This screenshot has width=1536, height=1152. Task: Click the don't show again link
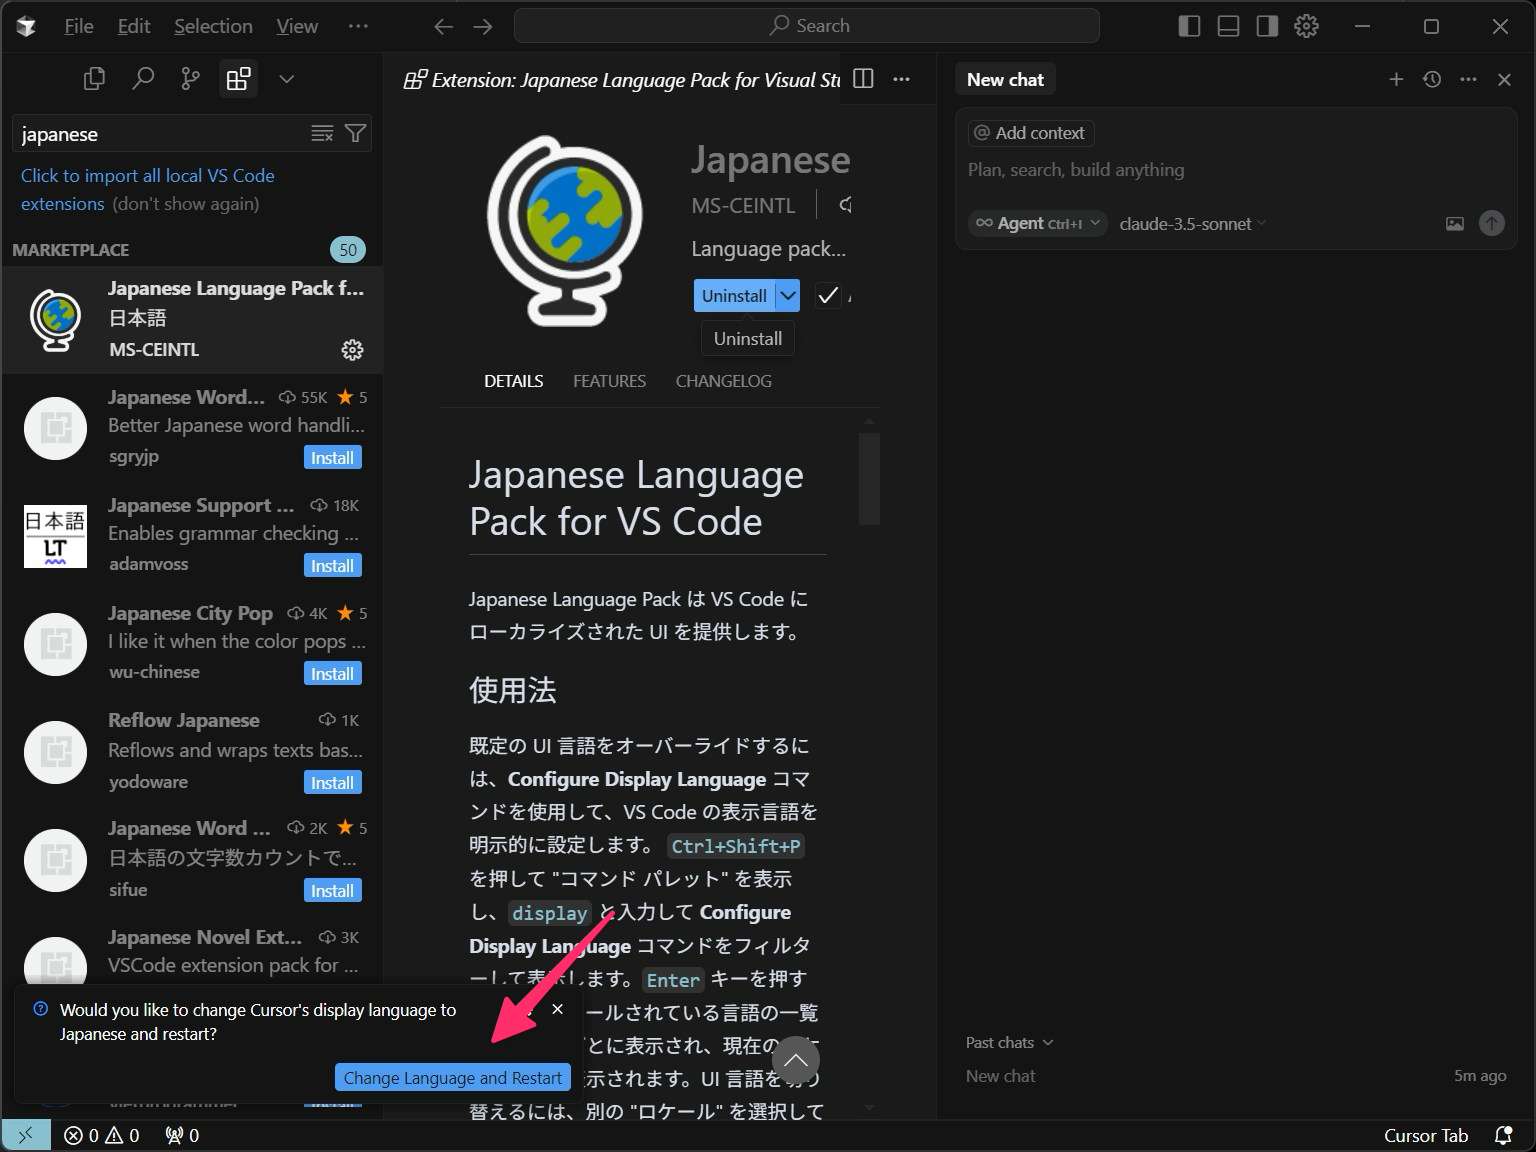pyautogui.click(x=186, y=203)
